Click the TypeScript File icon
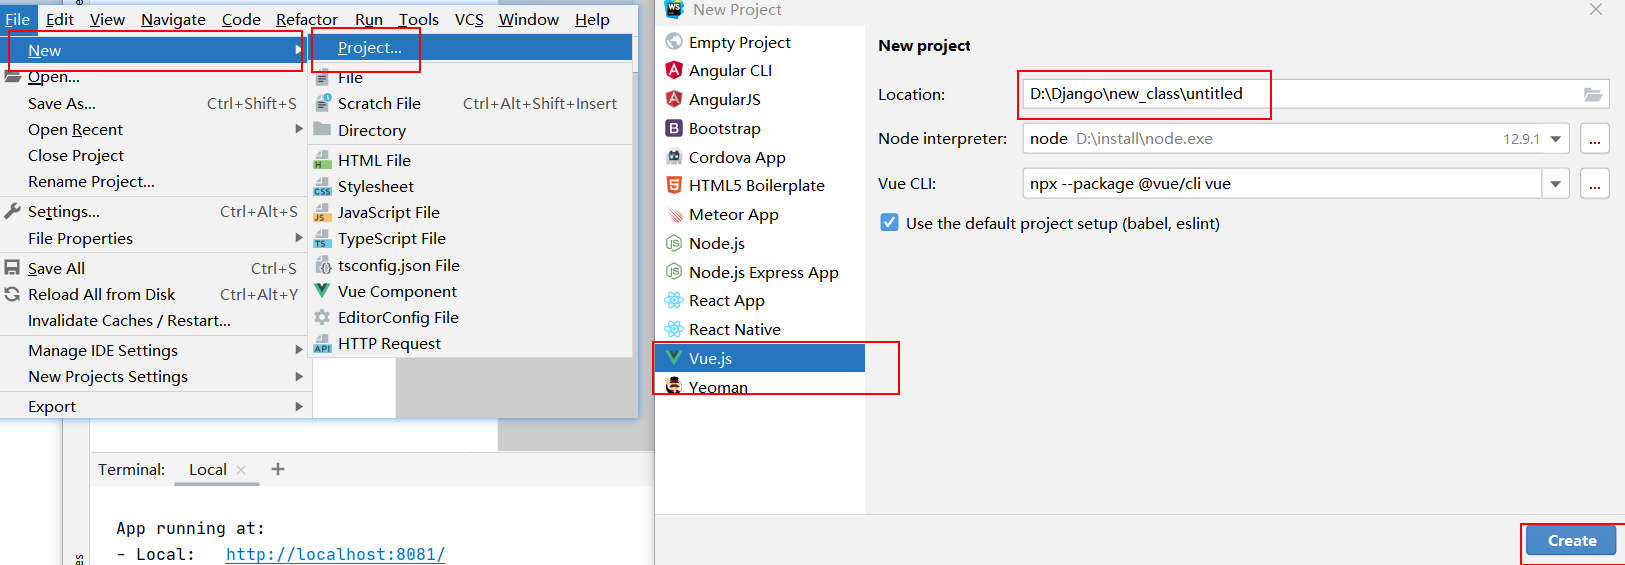This screenshot has height=565, width=1625. pos(322,238)
